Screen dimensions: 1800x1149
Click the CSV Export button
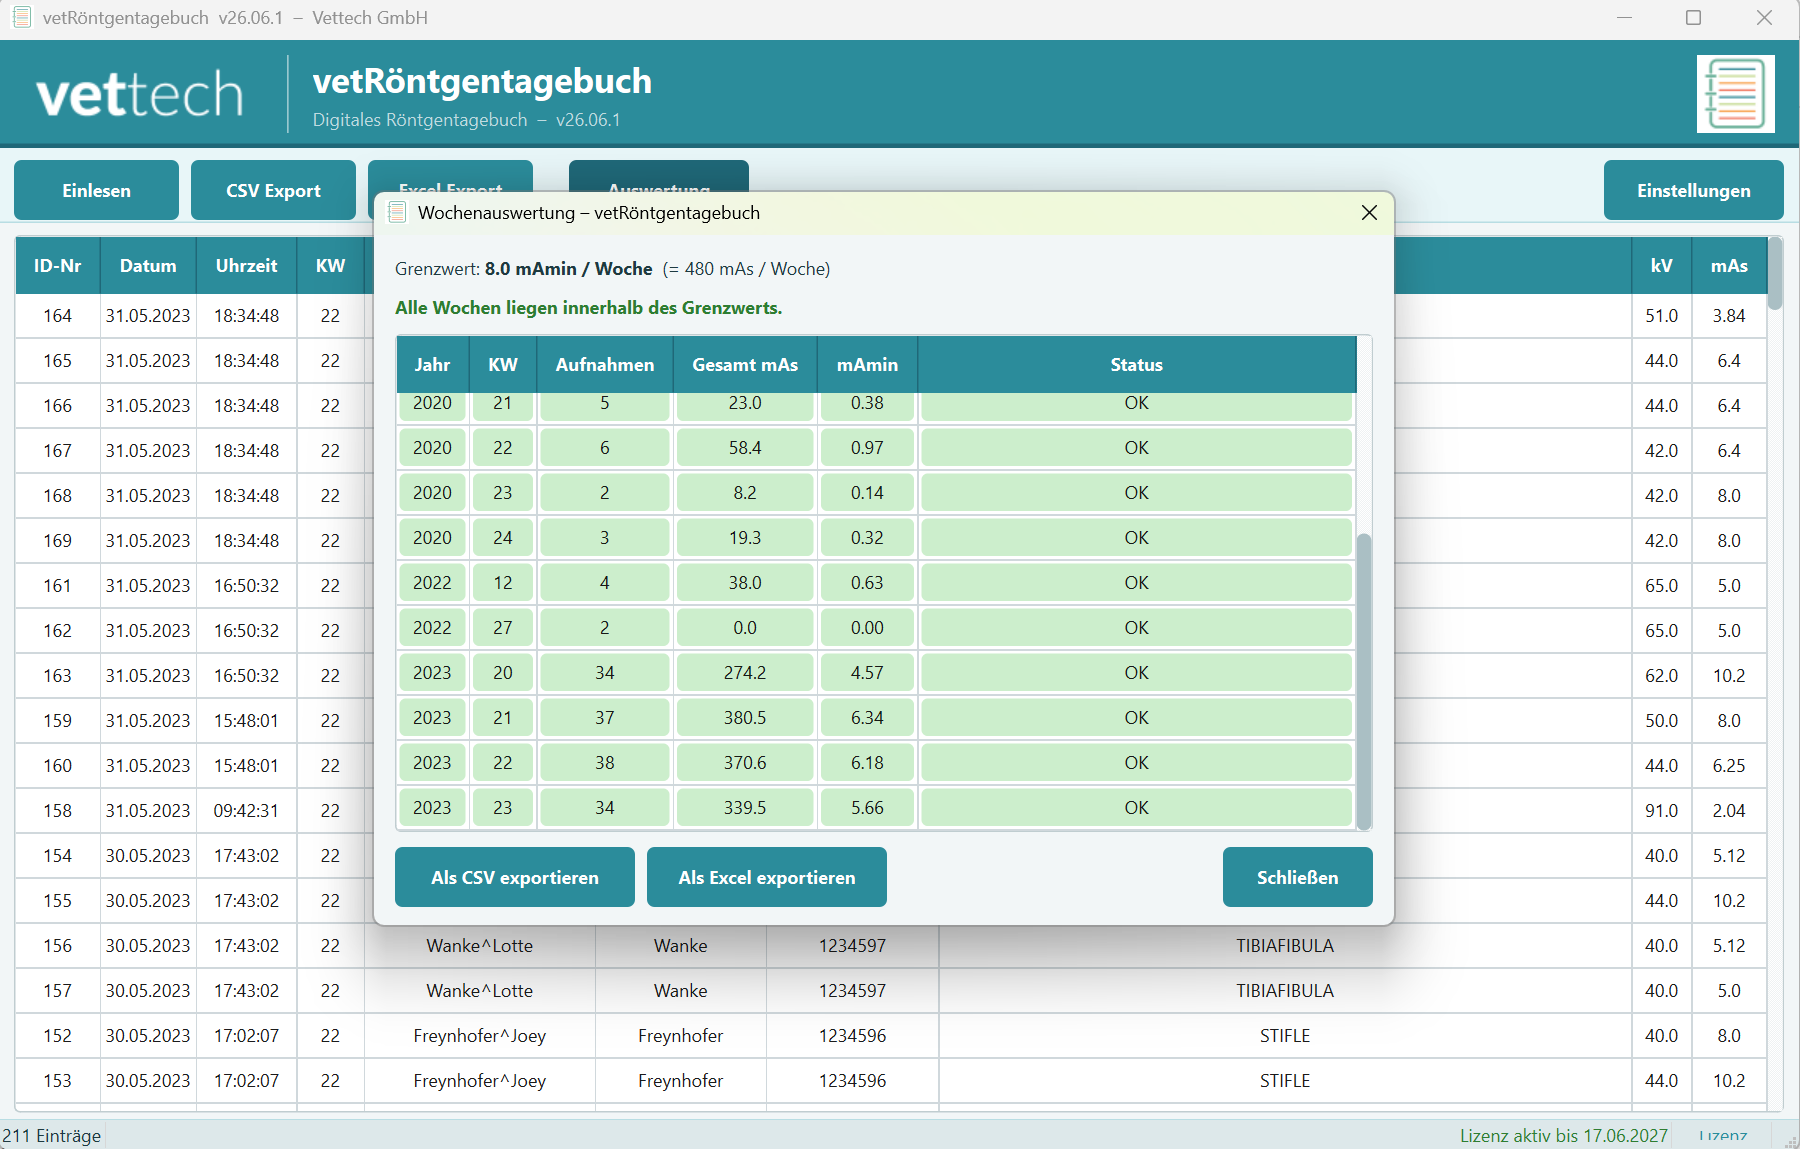[273, 190]
